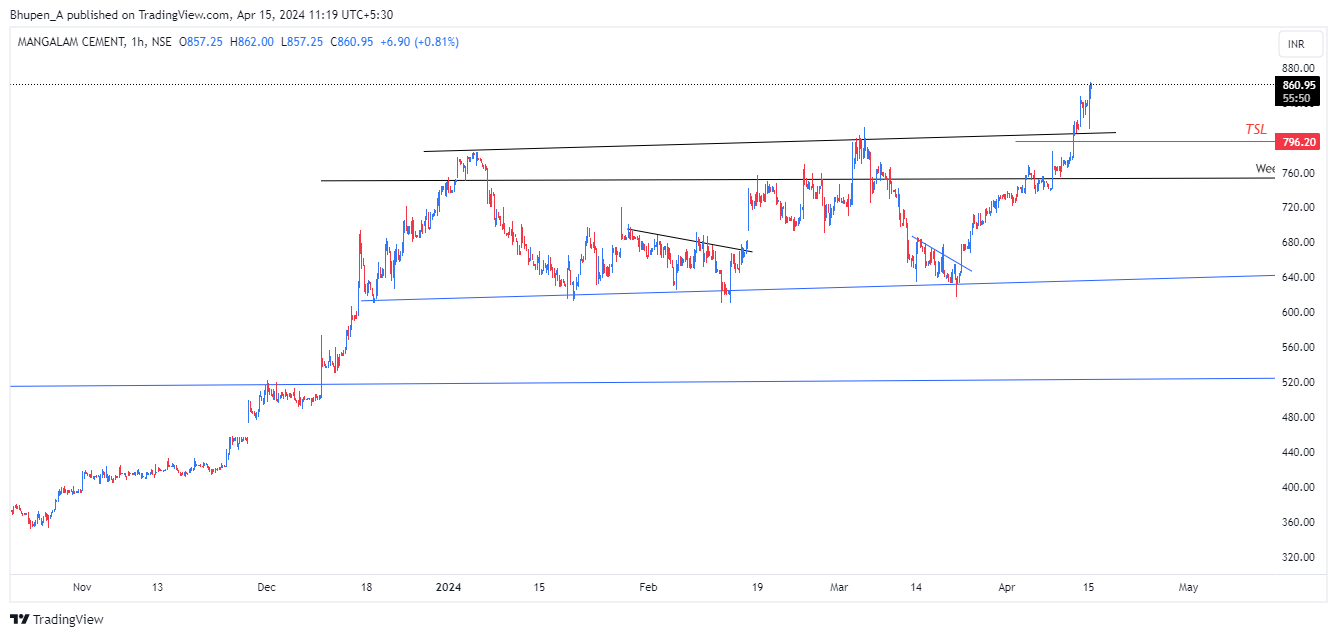The height and width of the screenshot is (637, 1337).
Task: Click the Feb label on time axis
Action: pos(649,588)
